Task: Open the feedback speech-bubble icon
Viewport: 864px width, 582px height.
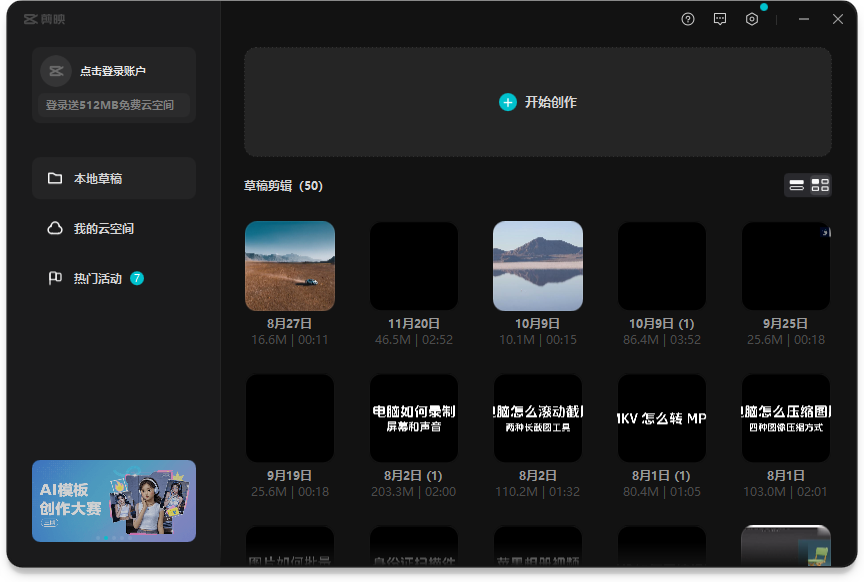Action: (720, 18)
